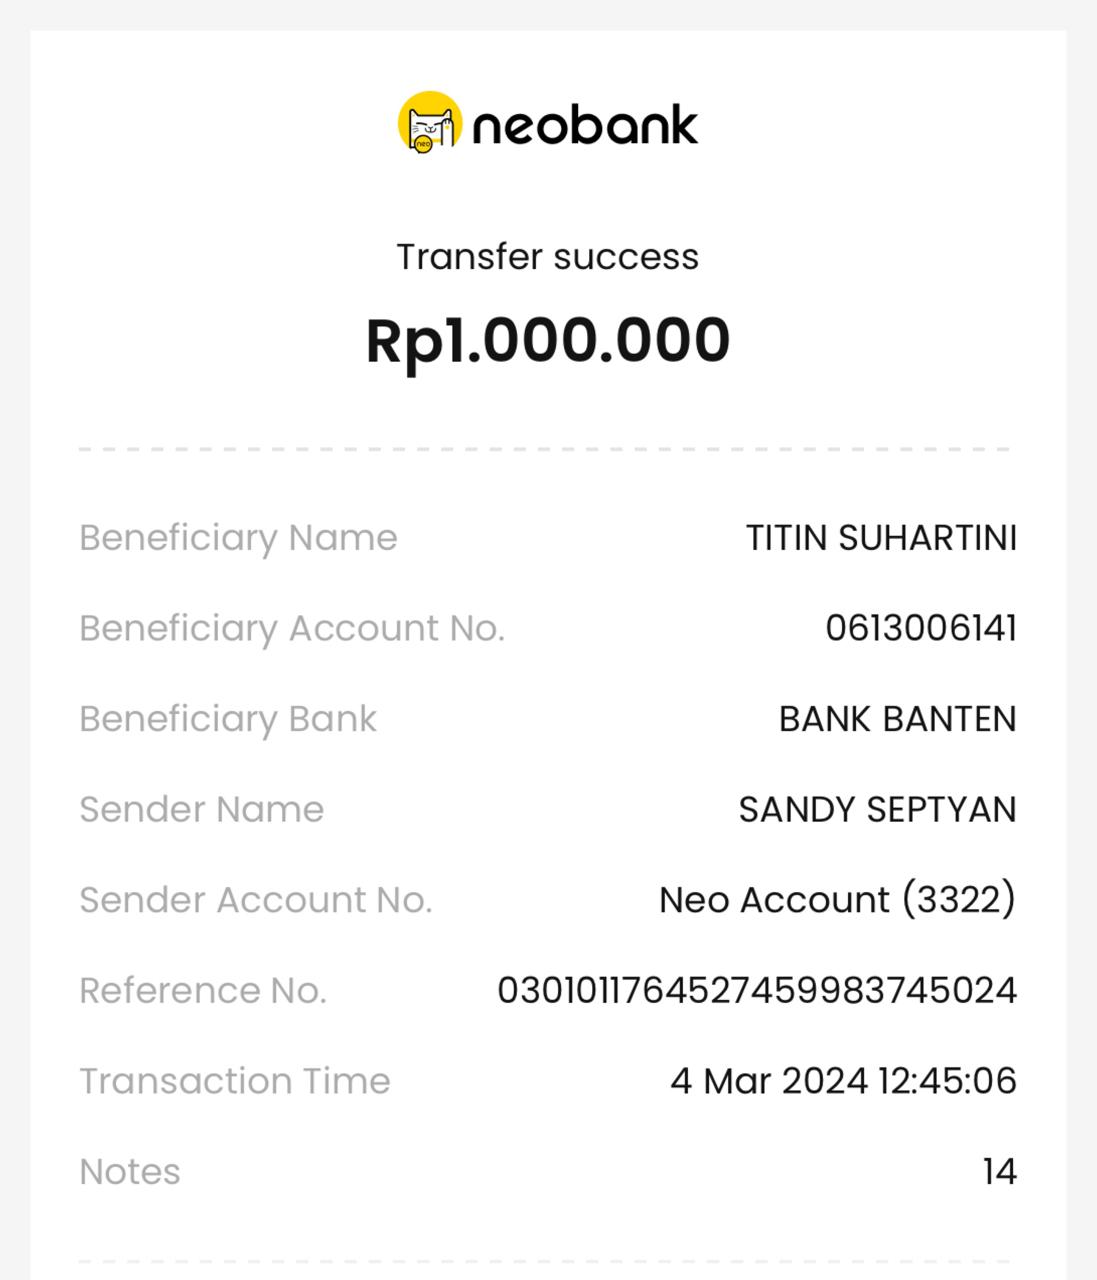The image size is (1097, 1280).
Task: Click the Beneficiary Name label
Action: point(238,538)
